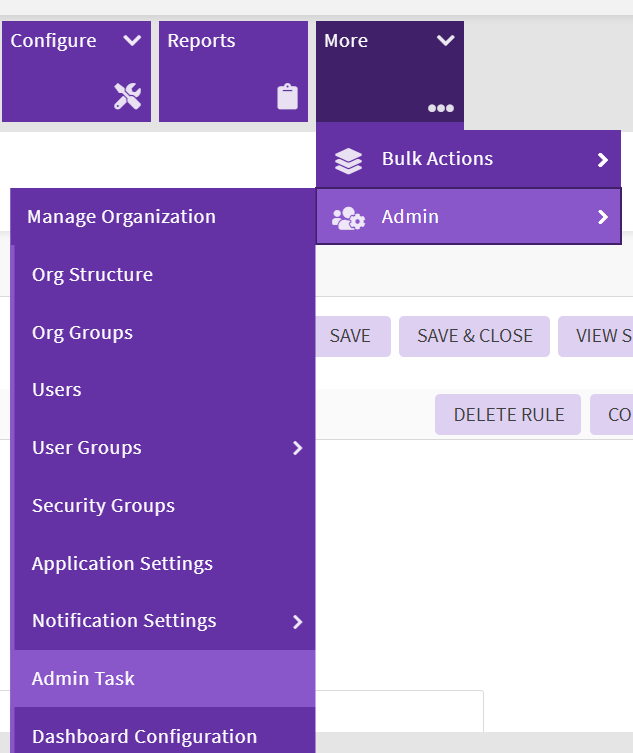Choose Security Groups in Manage Organization
This screenshot has width=633, height=753.
click(103, 506)
